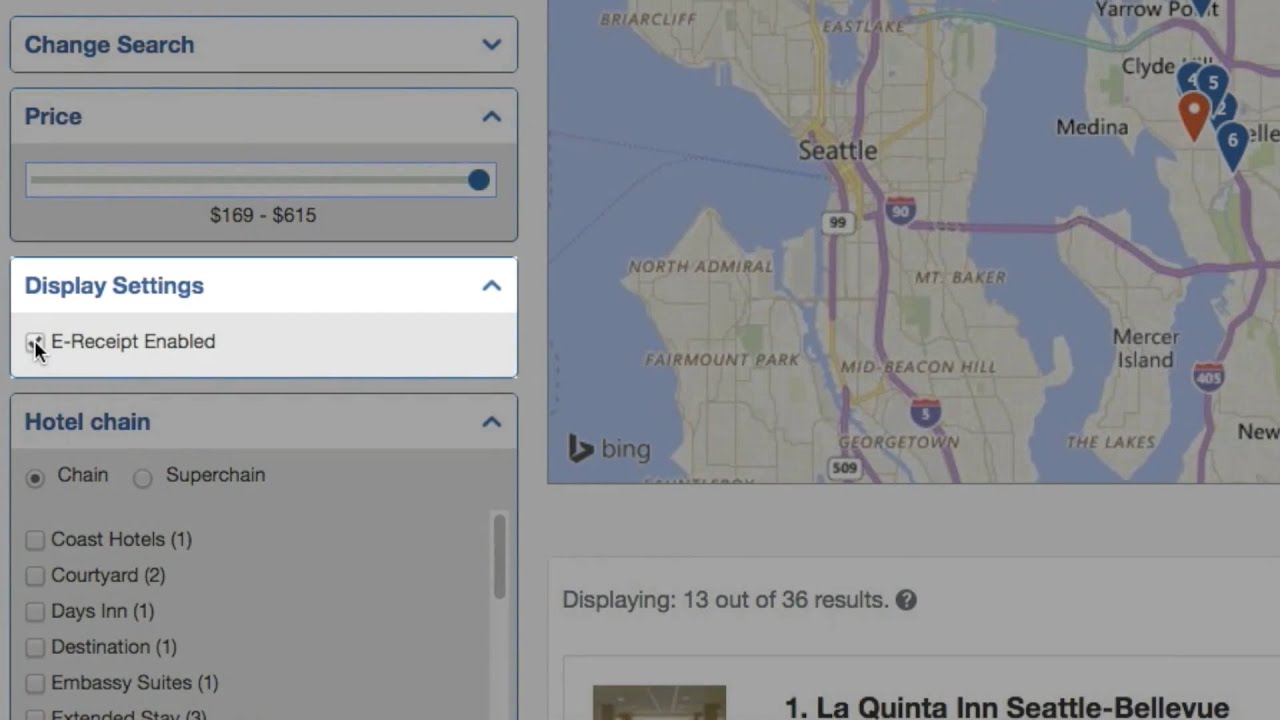Check the Days Inn (1) checkbox
Screen dimensions: 1280x720
point(35,612)
